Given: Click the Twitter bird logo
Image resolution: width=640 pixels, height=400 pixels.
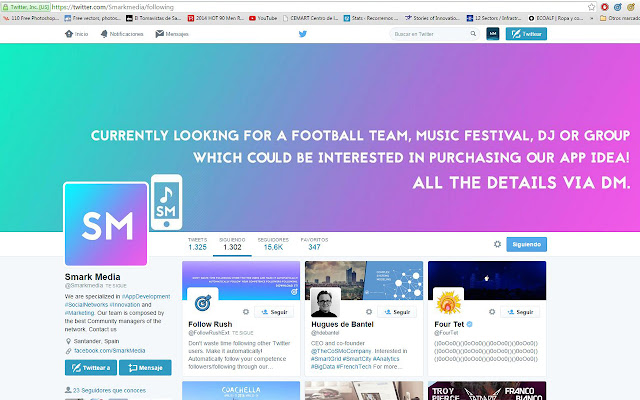Looking at the screenshot, I should pos(302,34).
